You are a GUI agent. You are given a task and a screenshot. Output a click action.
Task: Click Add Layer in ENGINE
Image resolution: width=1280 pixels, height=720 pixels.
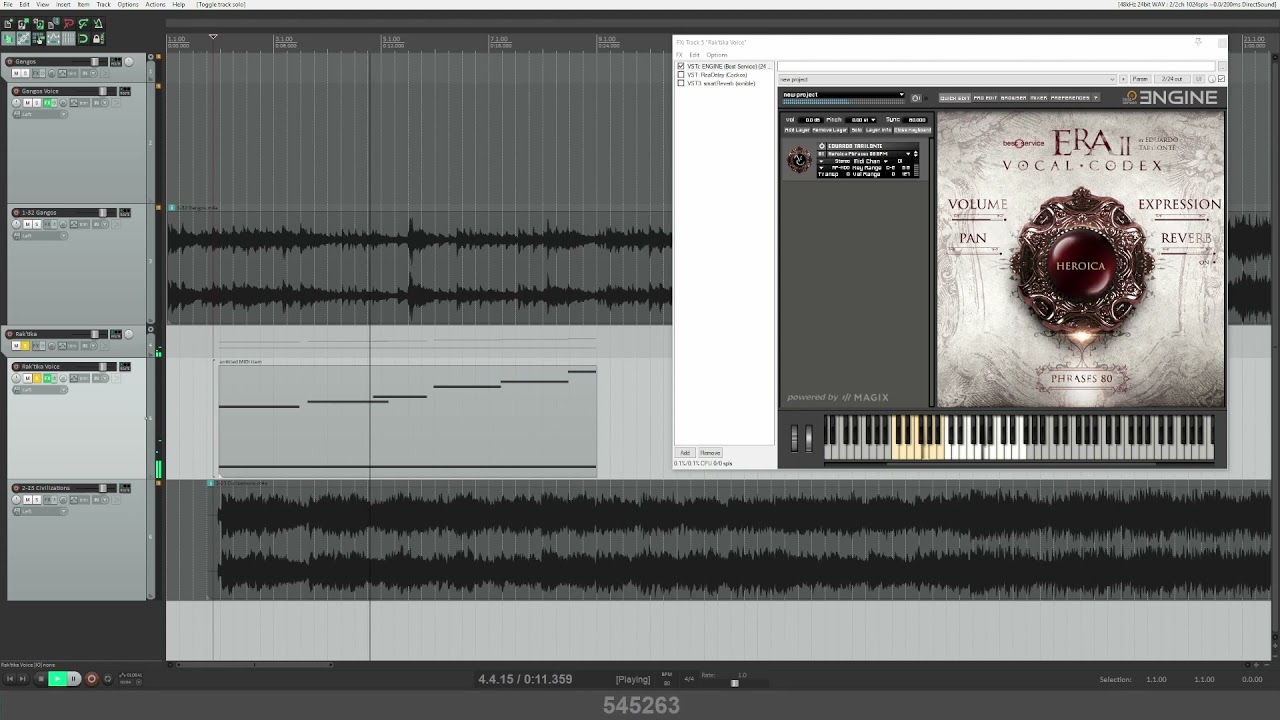click(x=797, y=130)
